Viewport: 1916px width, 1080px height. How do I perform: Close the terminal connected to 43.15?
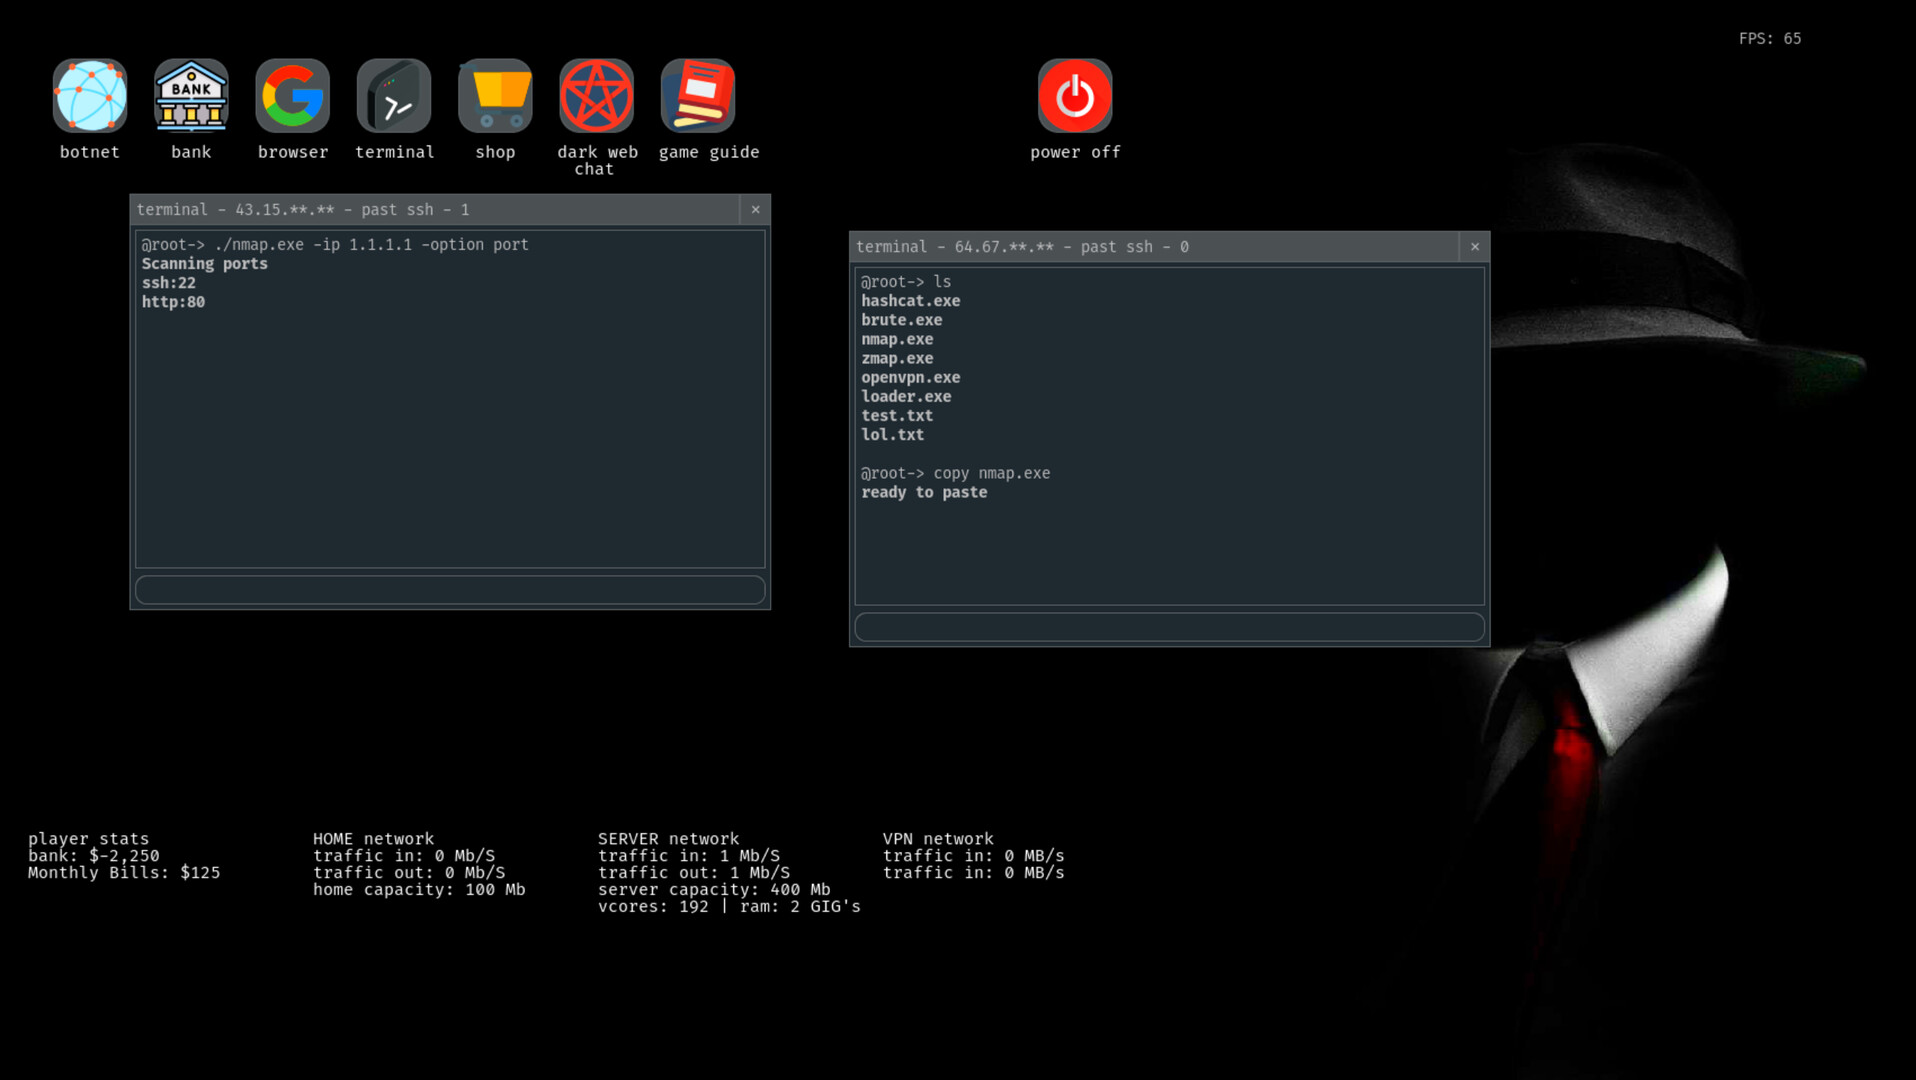(755, 210)
